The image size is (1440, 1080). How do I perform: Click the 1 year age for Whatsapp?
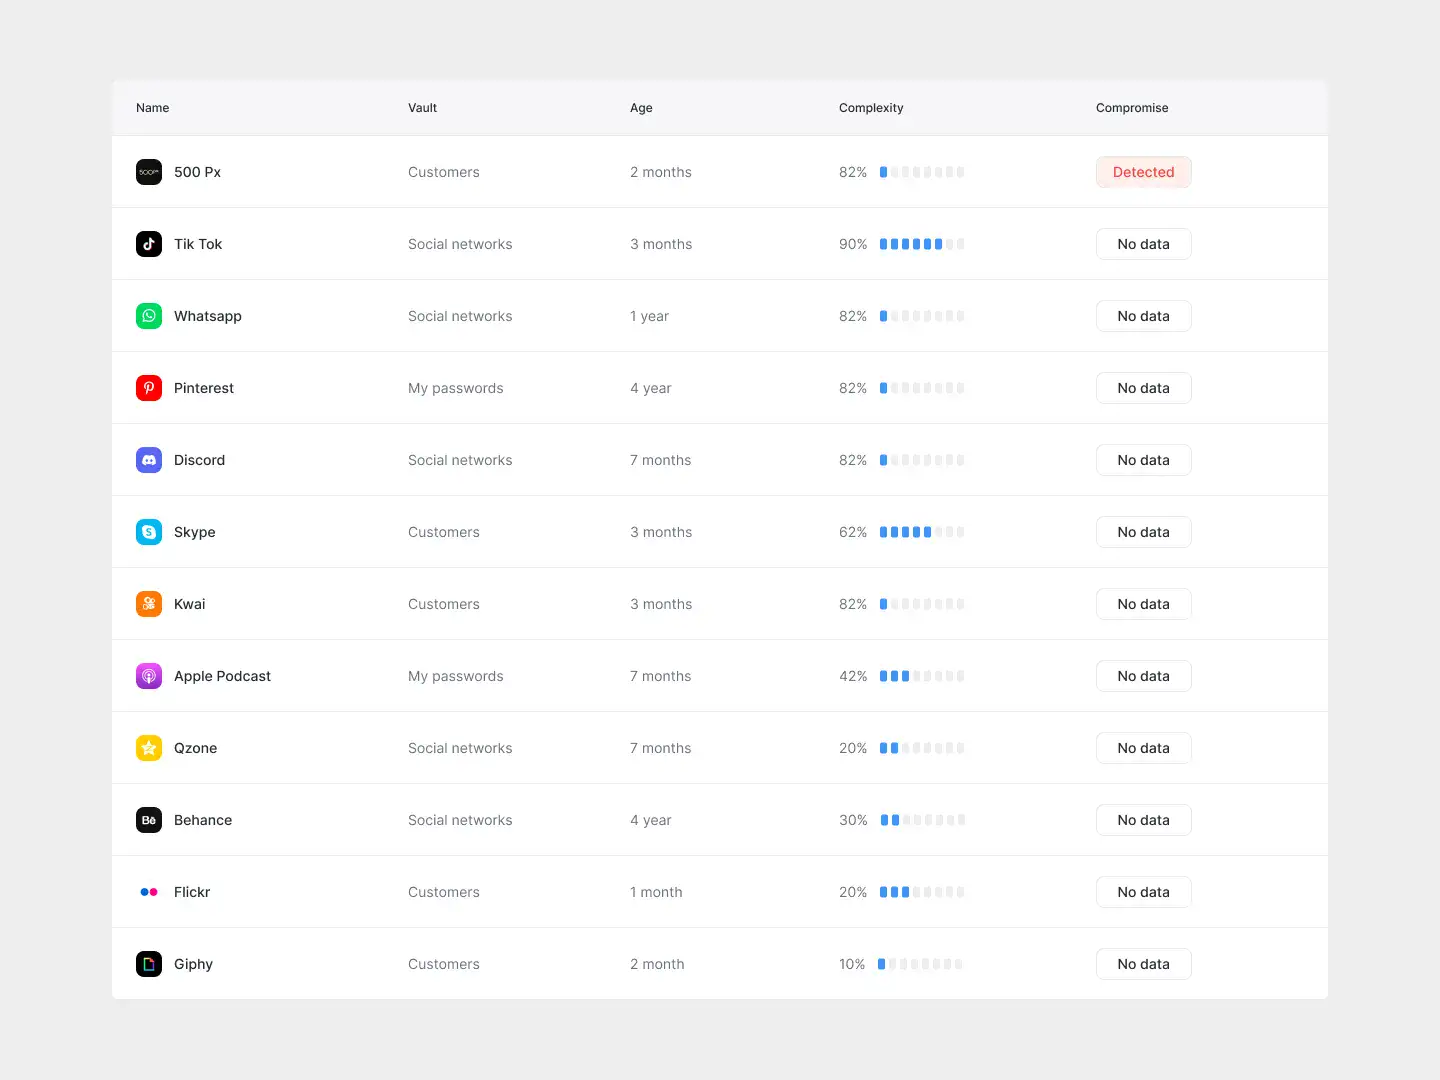649,316
